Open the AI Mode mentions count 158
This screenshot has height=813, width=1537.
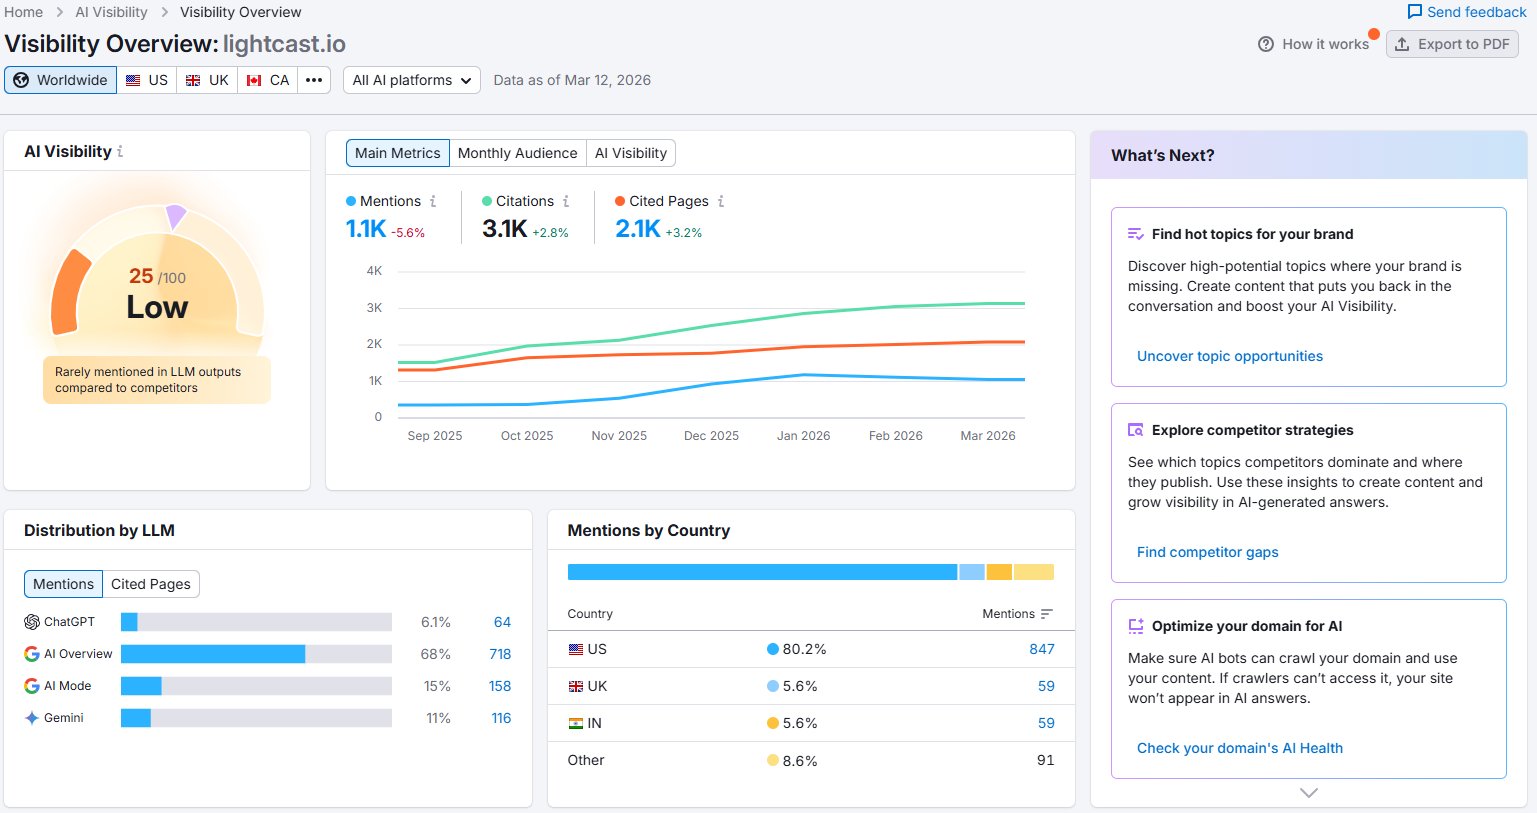click(500, 686)
